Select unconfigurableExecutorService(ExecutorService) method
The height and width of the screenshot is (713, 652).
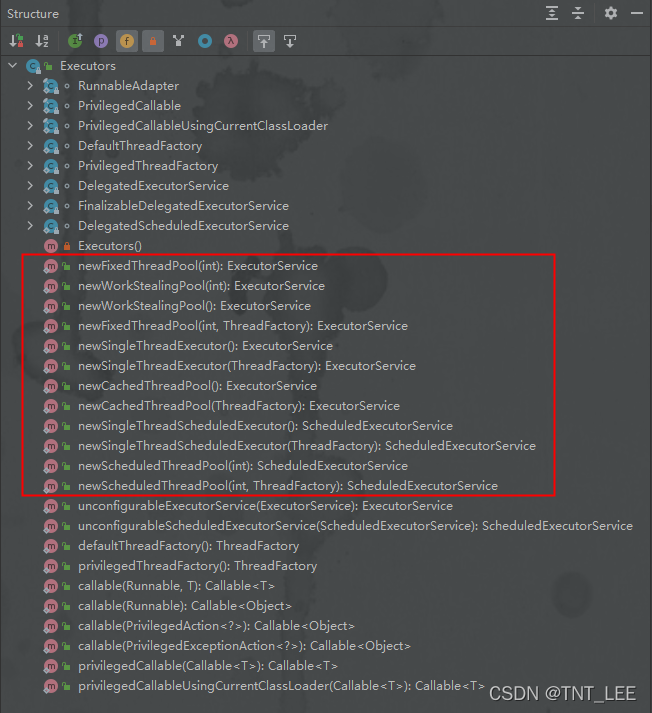pyautogui.click(x=266, y=506)
